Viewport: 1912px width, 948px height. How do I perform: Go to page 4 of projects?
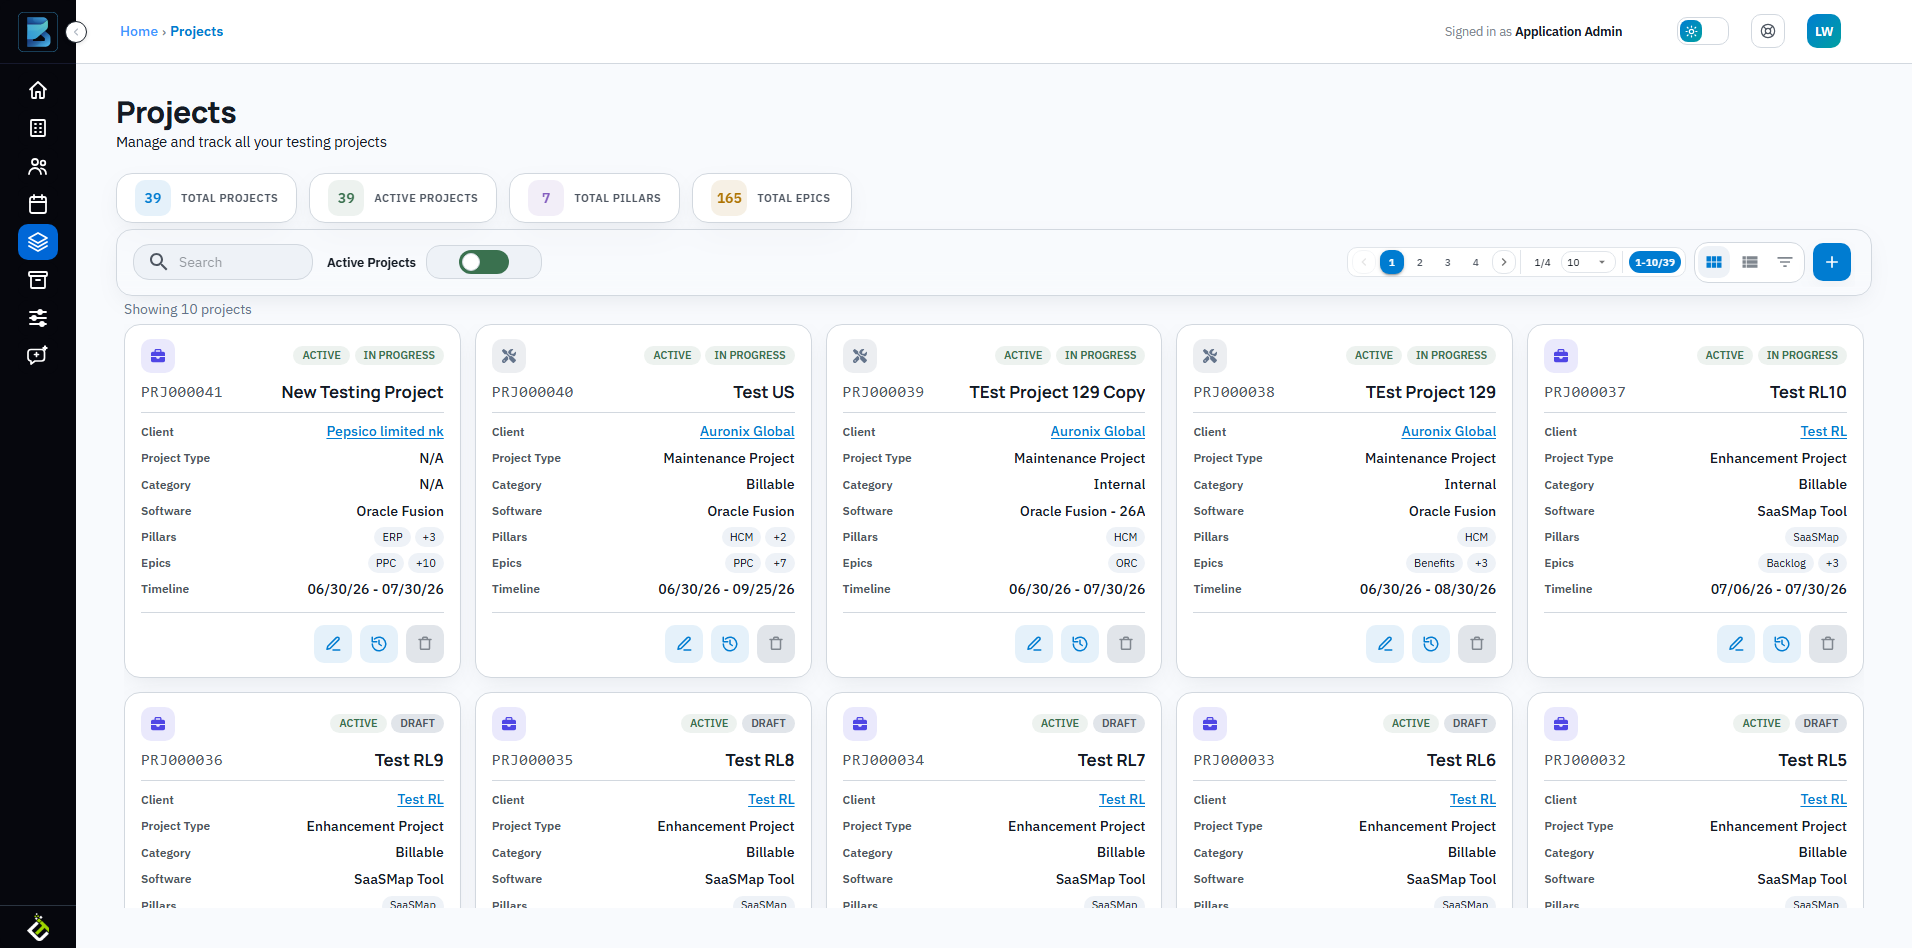[x=1476, y=262]
